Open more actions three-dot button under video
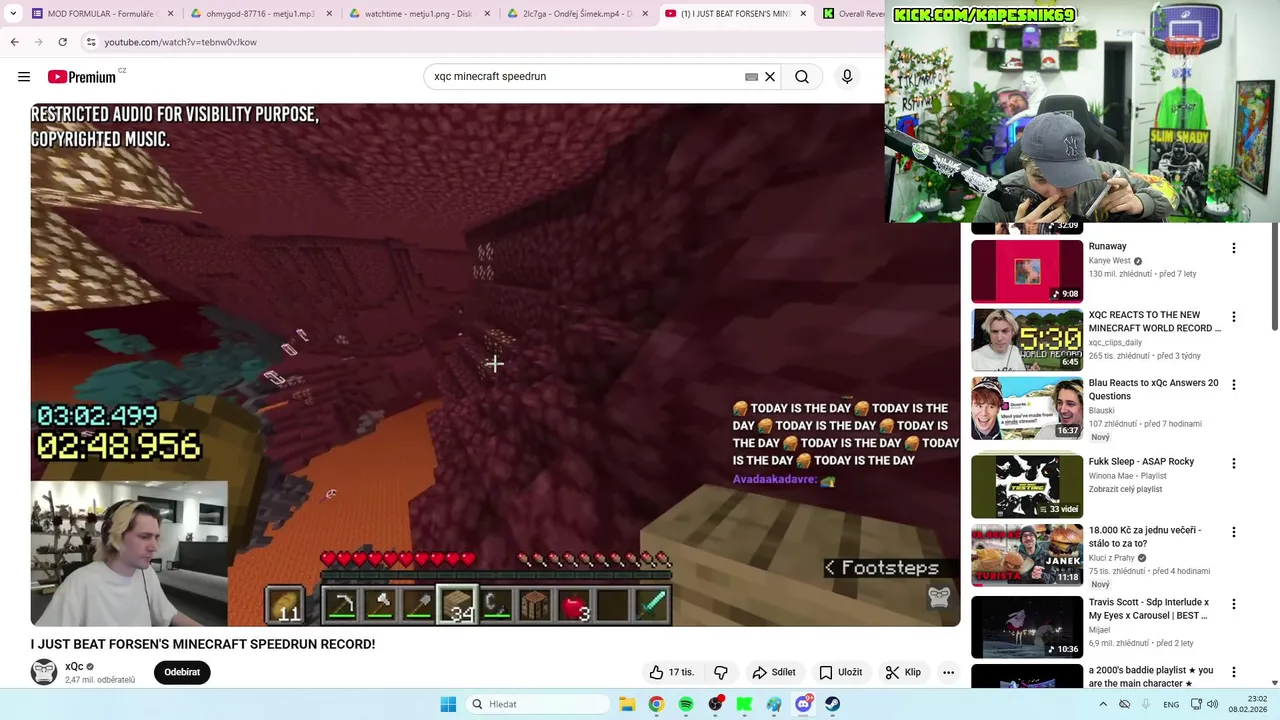1280x720 pixels. pyautogui.click(x=948, y=672)
